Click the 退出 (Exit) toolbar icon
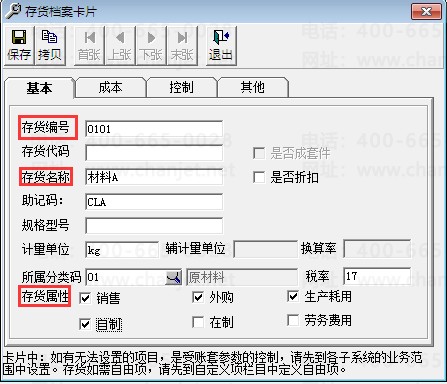 (221, 45)
